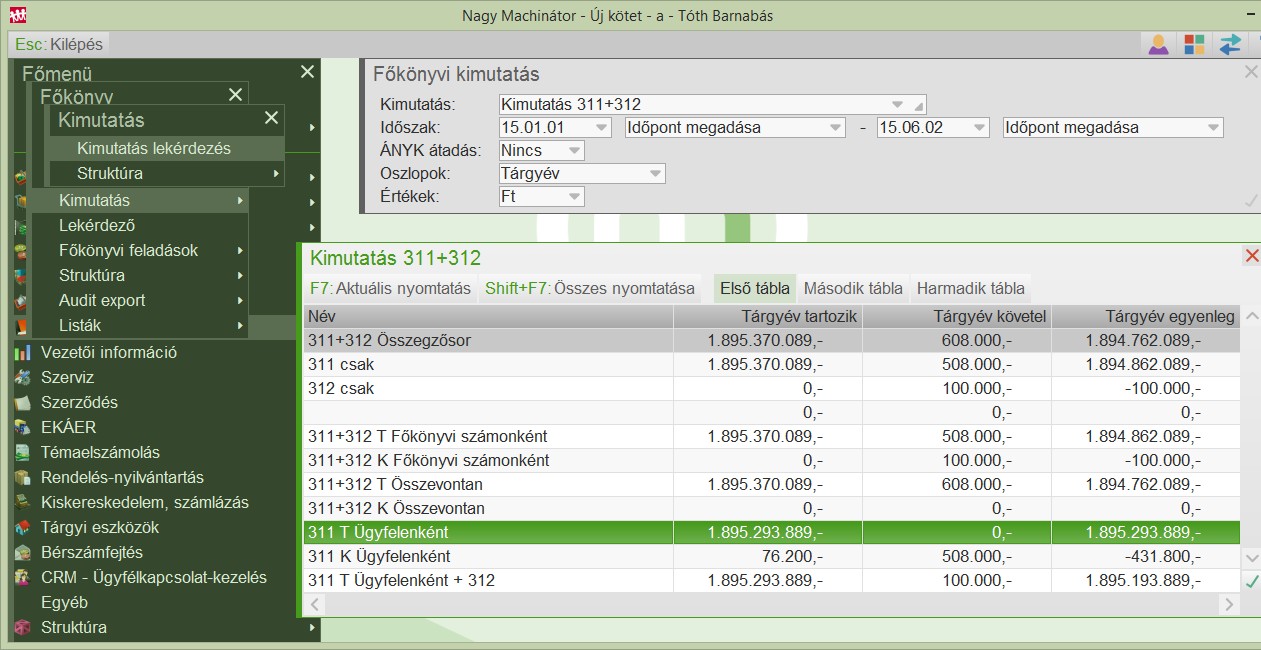The image size is (1261, 650).
Task: Click the Szerviz module icon
Action: pyautogui.click(x=23, y=377)
